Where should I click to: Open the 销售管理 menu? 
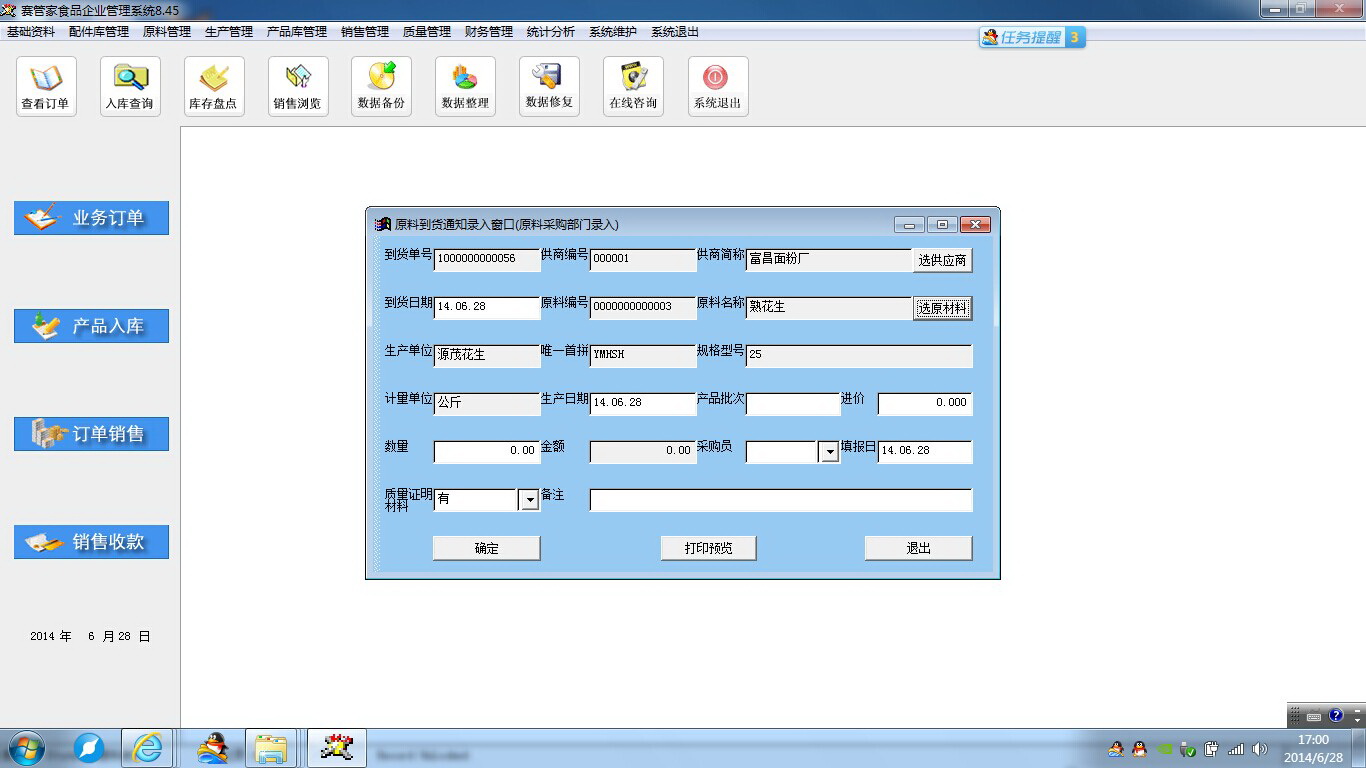click(x=365, y=32)
